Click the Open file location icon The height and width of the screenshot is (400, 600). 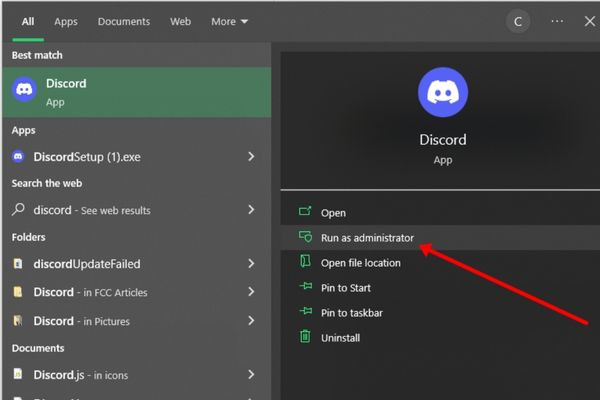(305, 262)
